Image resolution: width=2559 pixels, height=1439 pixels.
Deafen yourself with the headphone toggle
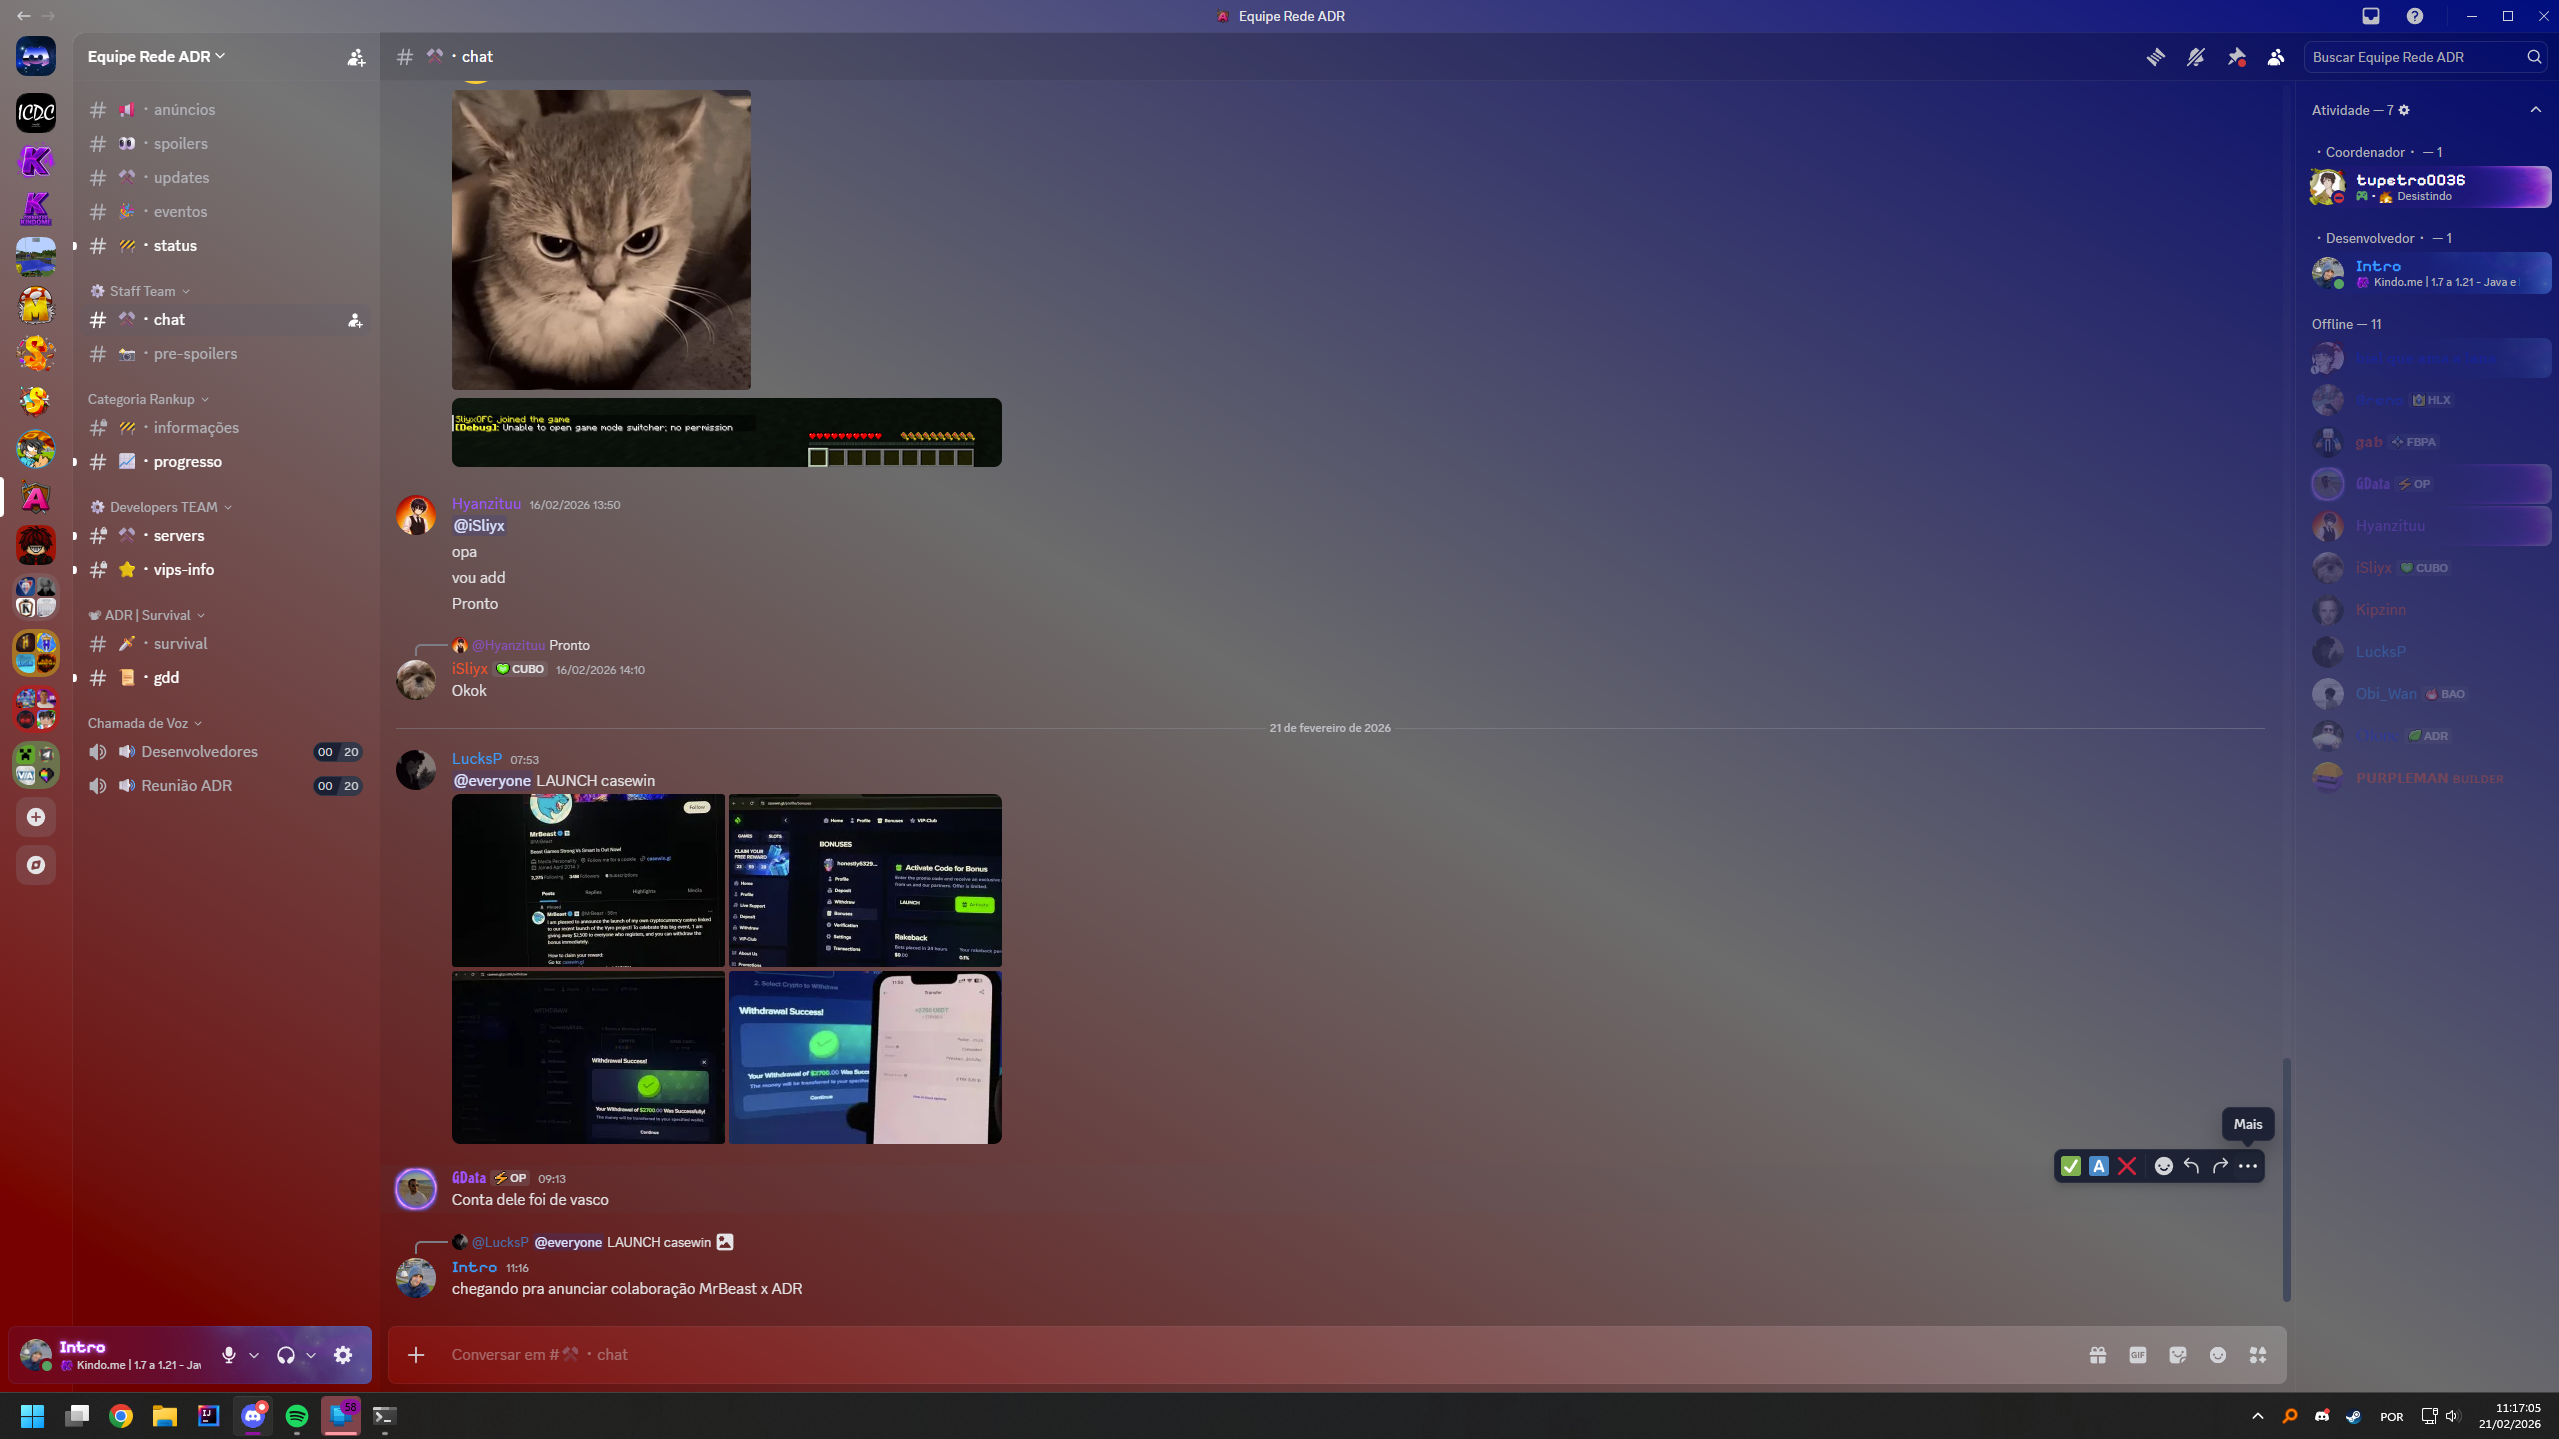[x=287, y=1354]
